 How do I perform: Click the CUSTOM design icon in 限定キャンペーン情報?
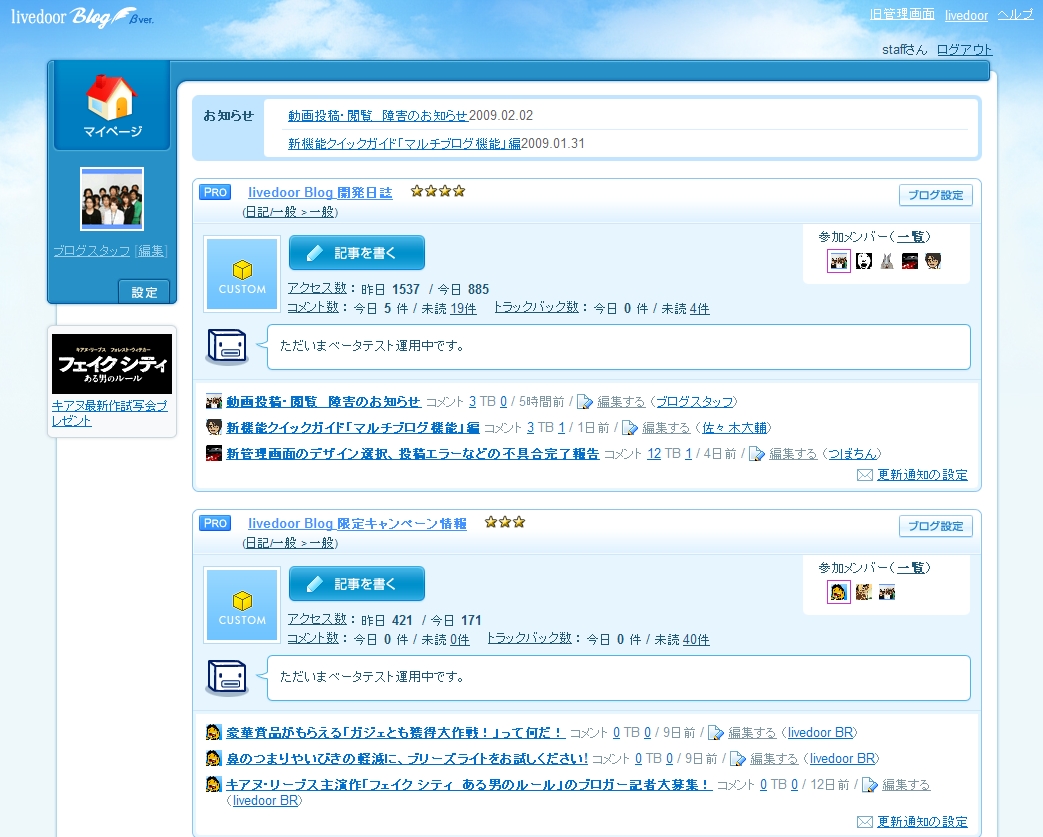(x=242, y=605)
